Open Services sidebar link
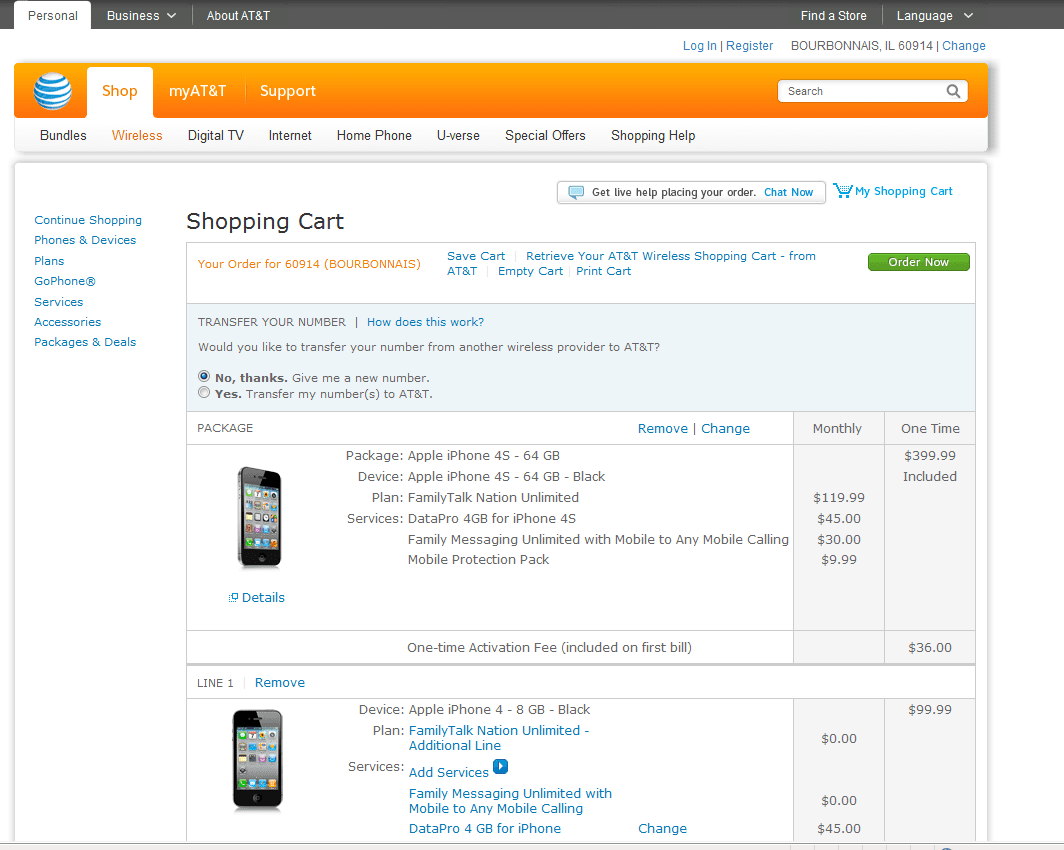This screenshot has width=1064, height=850. [x=58, y=302]
